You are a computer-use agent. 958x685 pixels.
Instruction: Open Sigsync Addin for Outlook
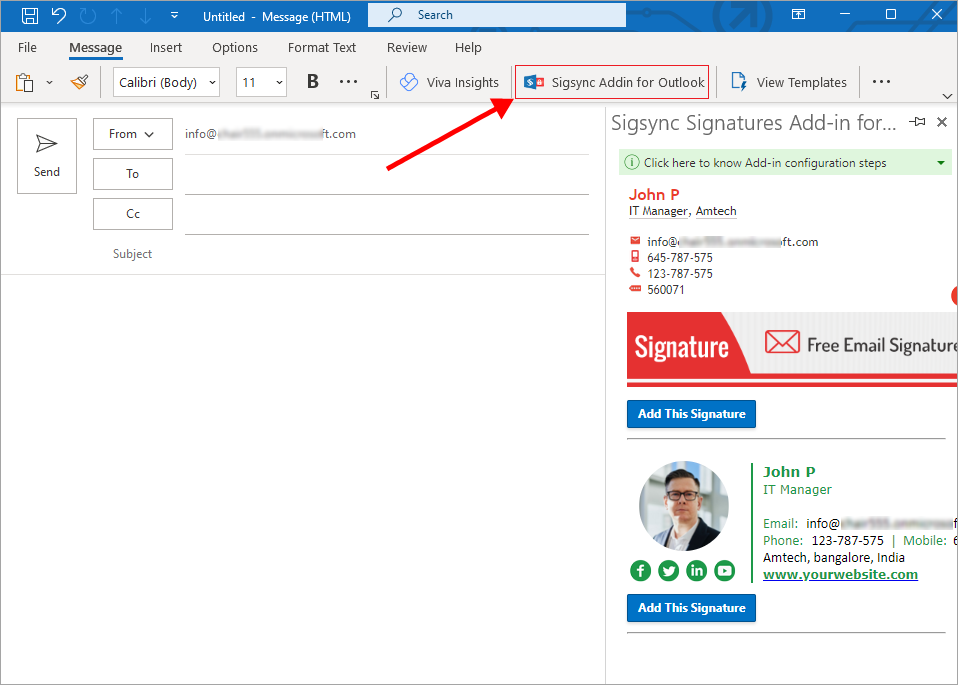(612, 83)
